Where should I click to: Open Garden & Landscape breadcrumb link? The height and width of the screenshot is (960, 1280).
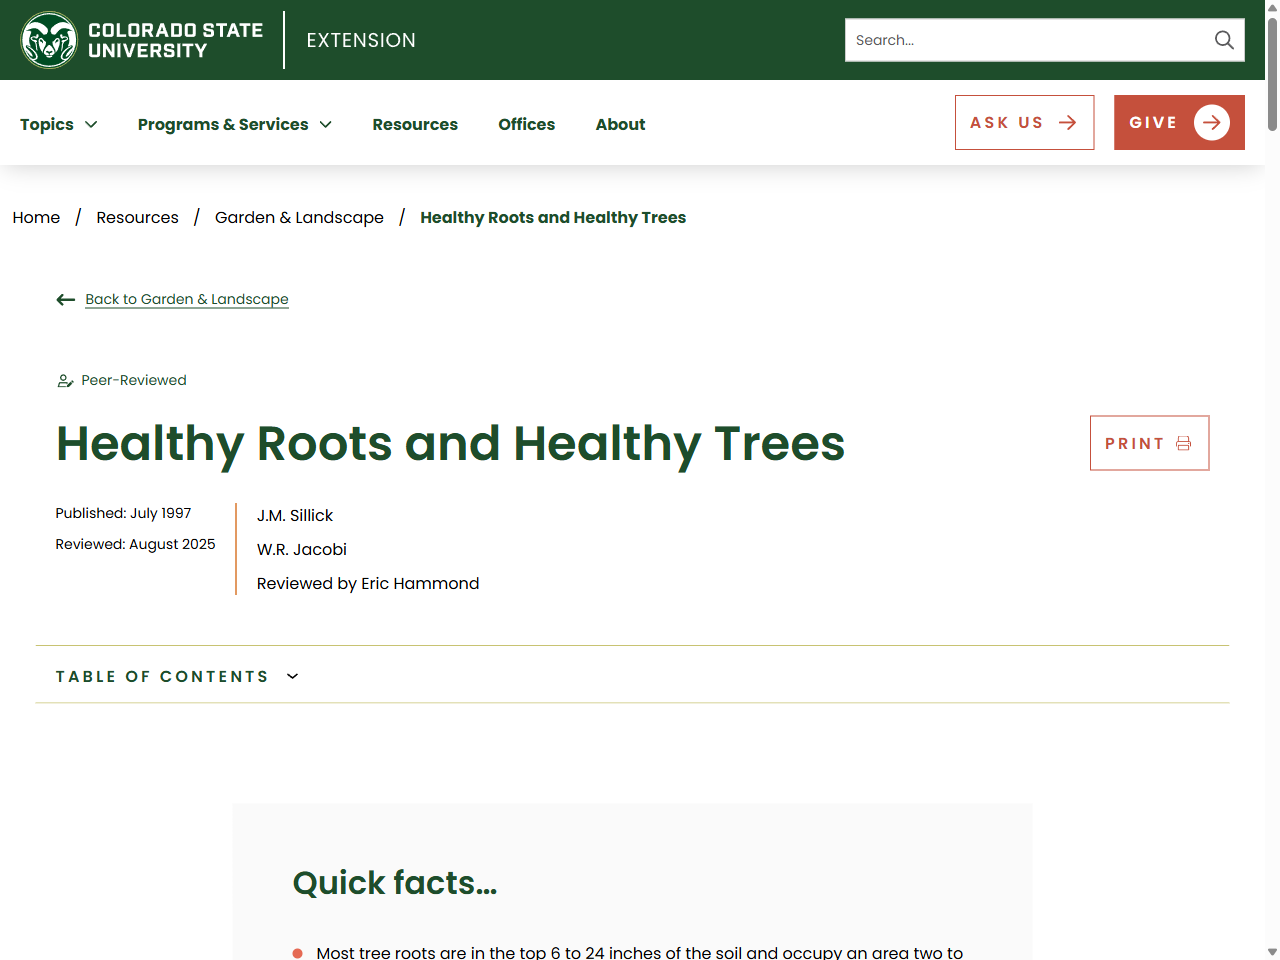point(299,218)
